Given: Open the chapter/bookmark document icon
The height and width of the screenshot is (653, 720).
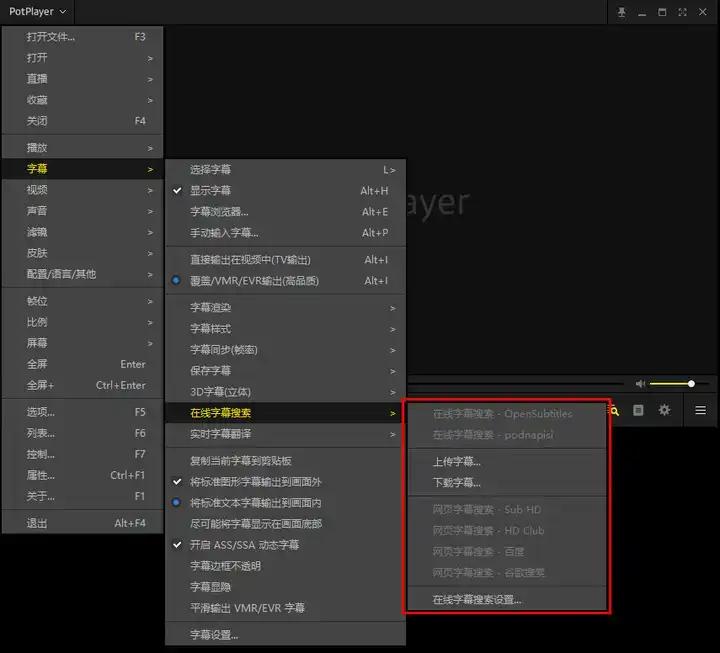Looking at the screenshot, I should (x=638, y=410).
